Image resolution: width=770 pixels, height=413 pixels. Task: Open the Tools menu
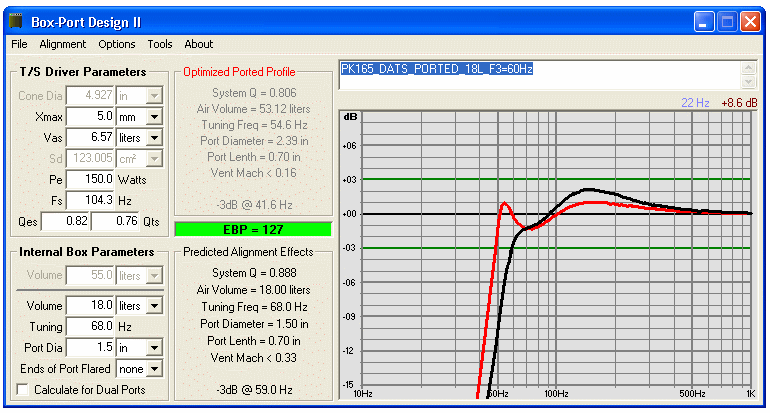pyautogui.click(x=160, y=44)
